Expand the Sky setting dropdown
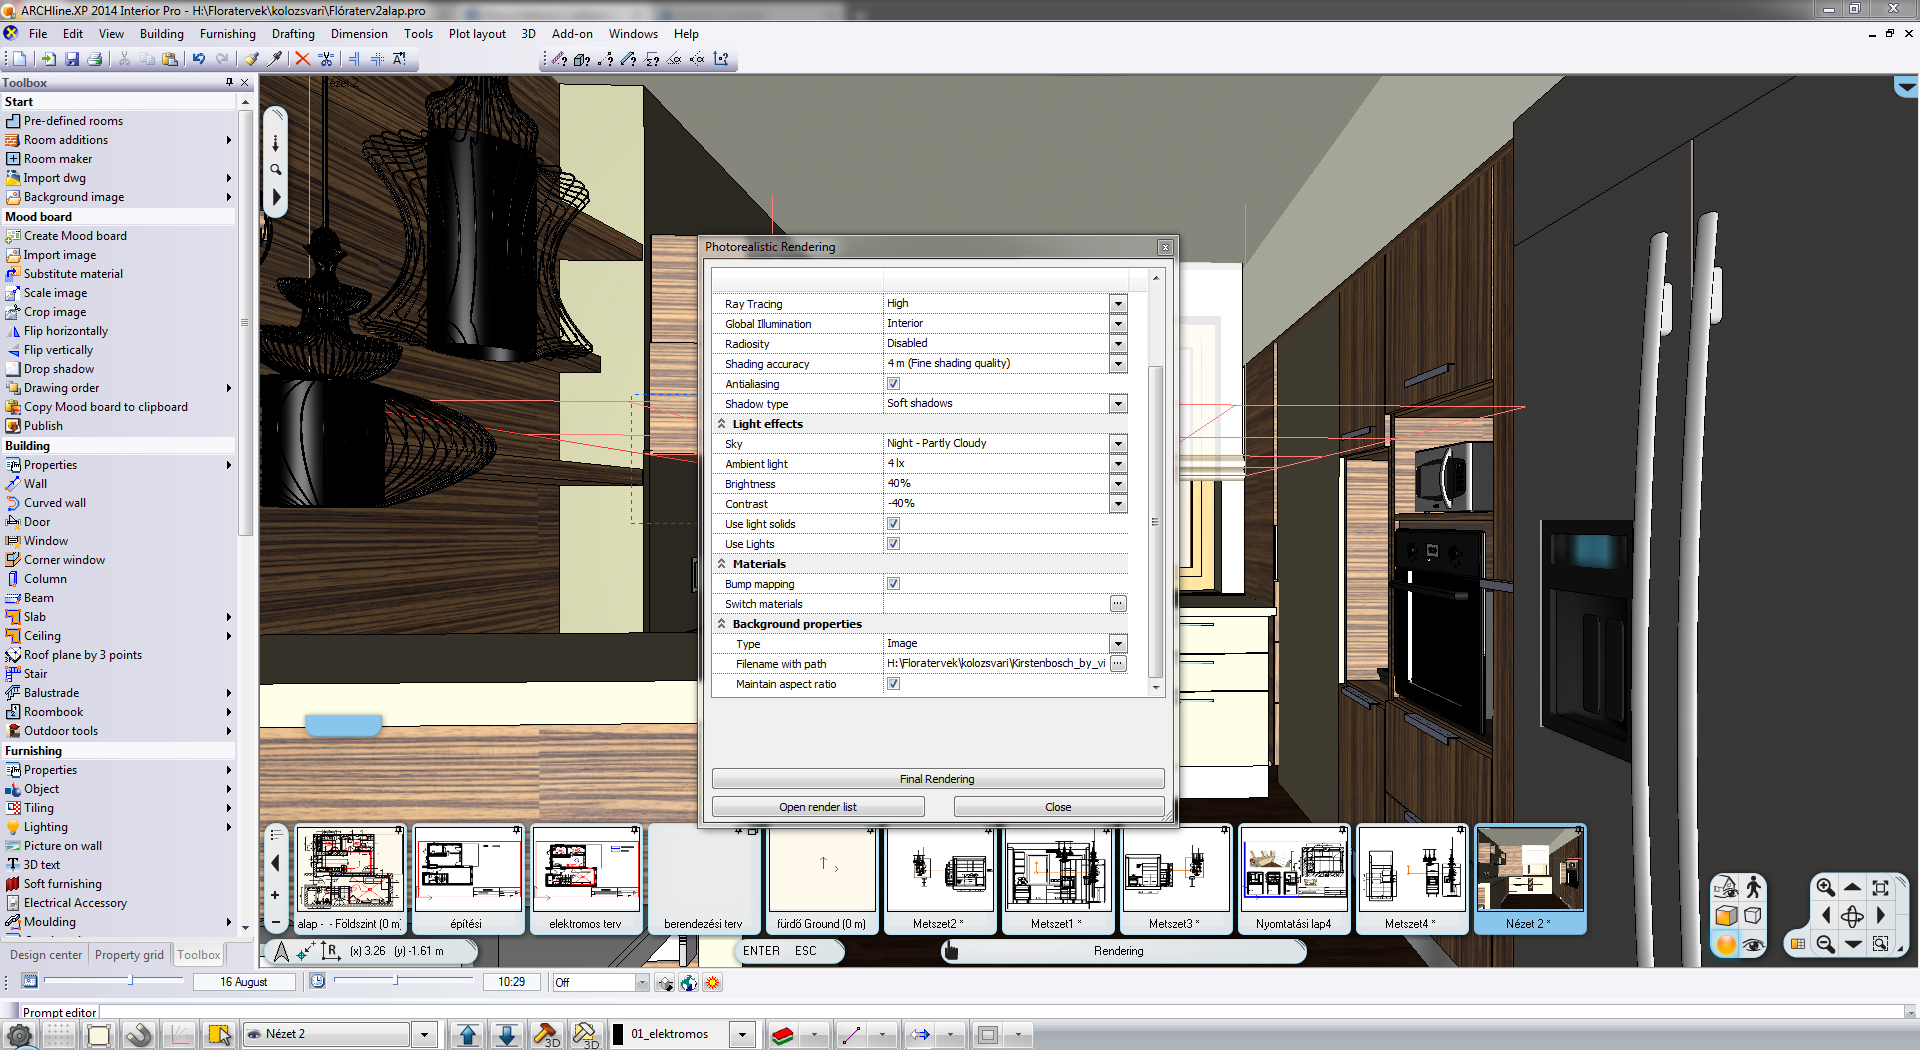The image size is (1920, 1050). 1118,444
